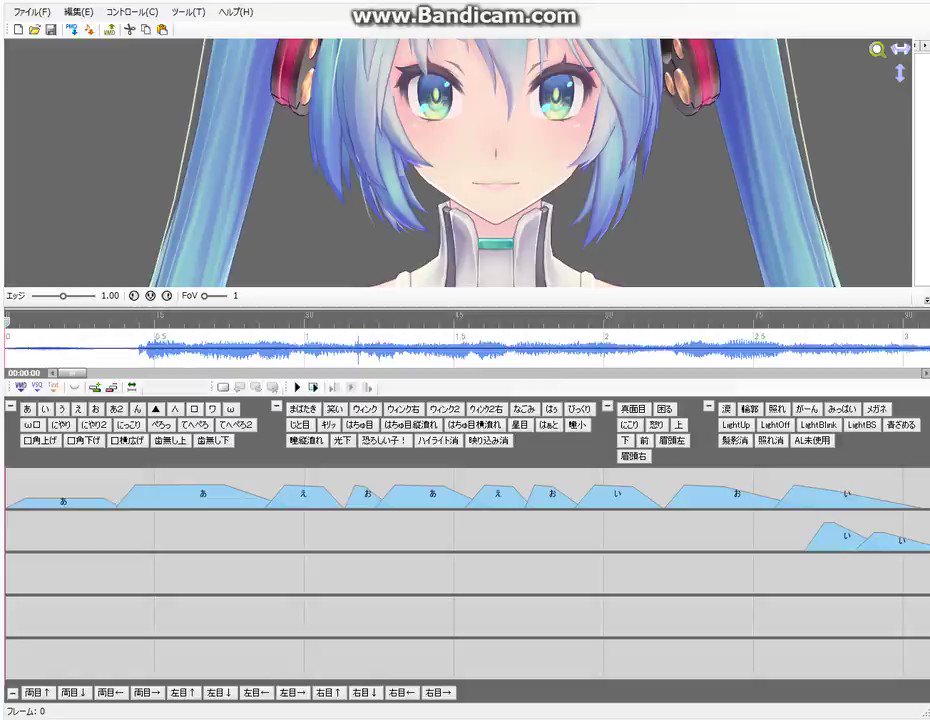Toggle the メガネ glasses morph
Viewport: 930px width, 720px height.
tap(877, 409)
